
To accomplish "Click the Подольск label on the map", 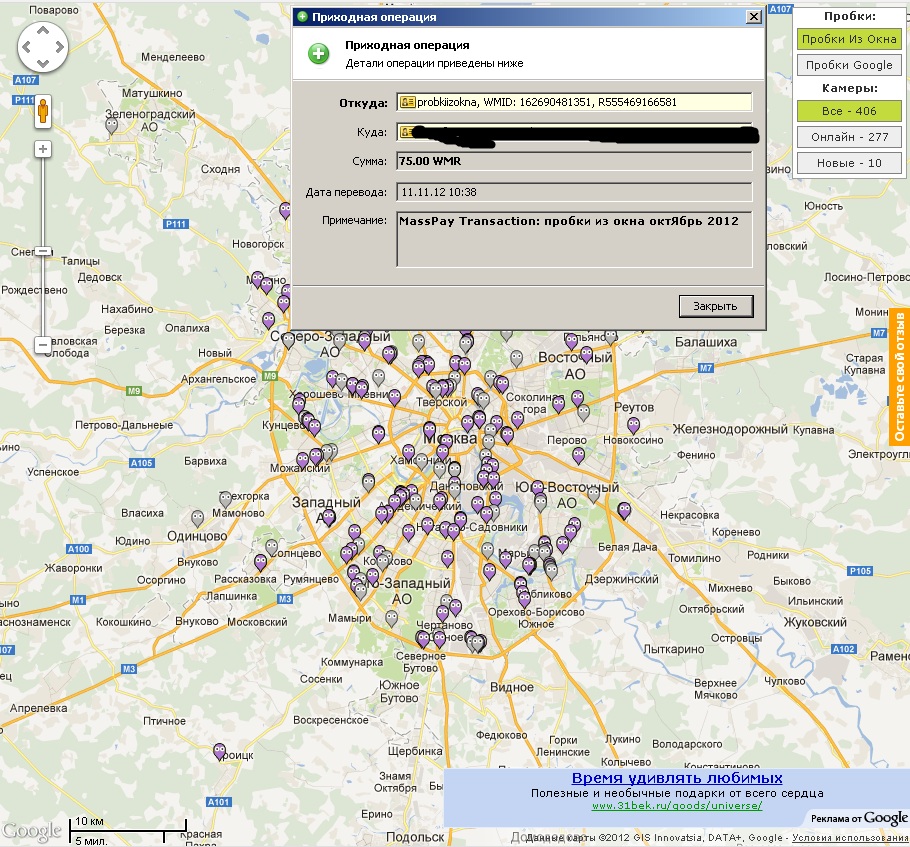I will [x=415, y=837].
